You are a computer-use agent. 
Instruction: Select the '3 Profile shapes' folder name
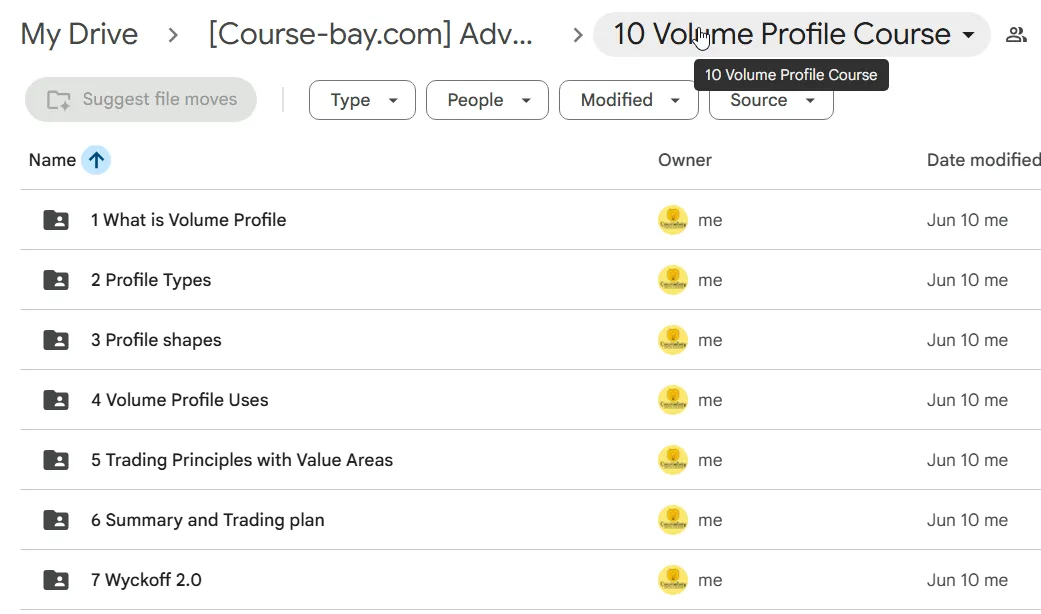coord(156,340)
